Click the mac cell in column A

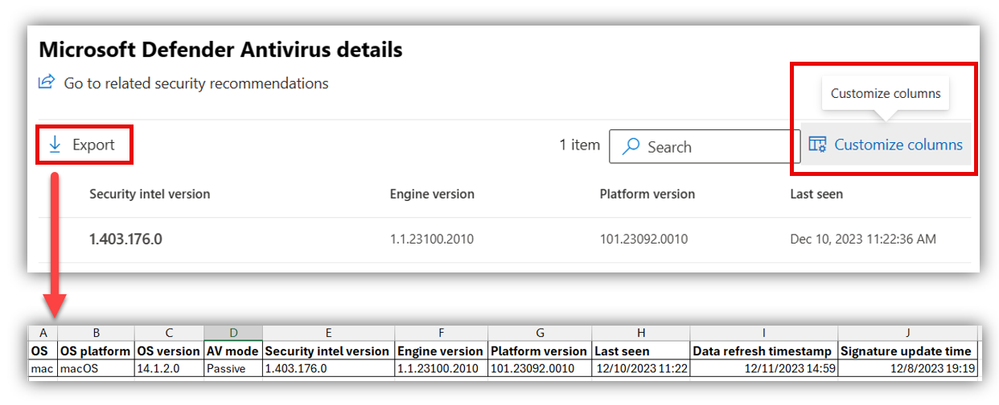click(43, 368)
